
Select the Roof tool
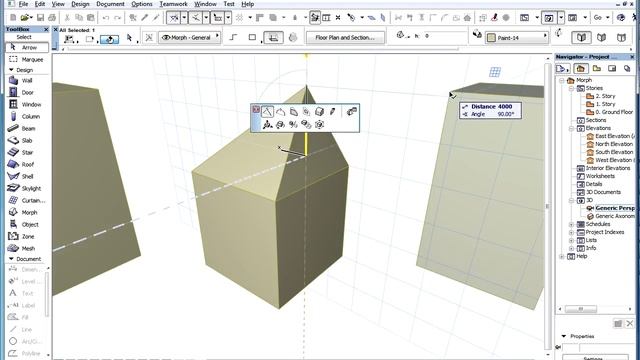[x=27, y=164]
